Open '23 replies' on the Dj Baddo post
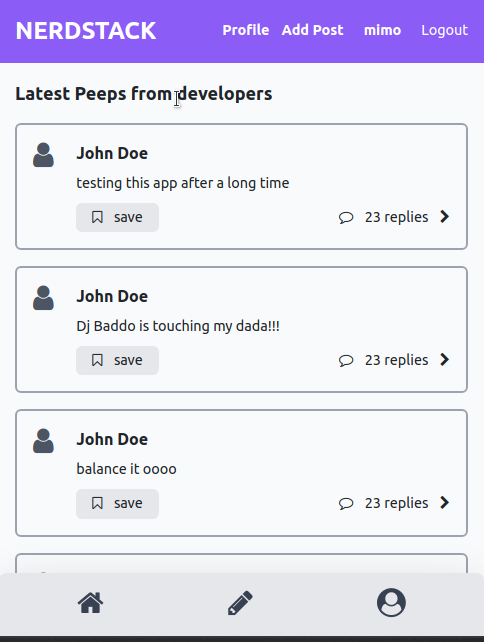The height and width of the screenshot is (642, 484). pos(396,360)
